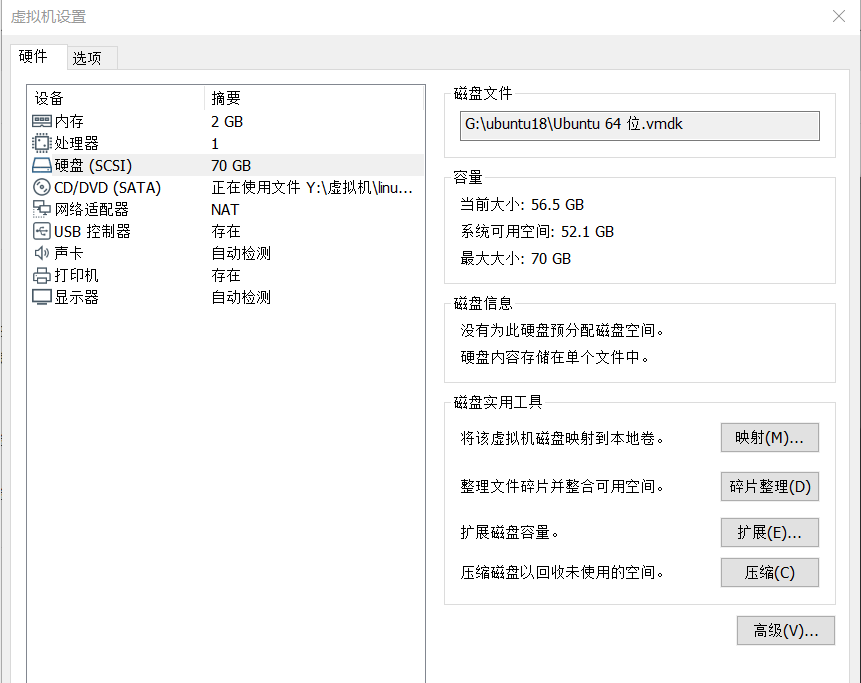Viewport: 861px width, 683px height.
Task: Click the 系统可用空间: 52.1 GB text
Action: coord(537,232)
